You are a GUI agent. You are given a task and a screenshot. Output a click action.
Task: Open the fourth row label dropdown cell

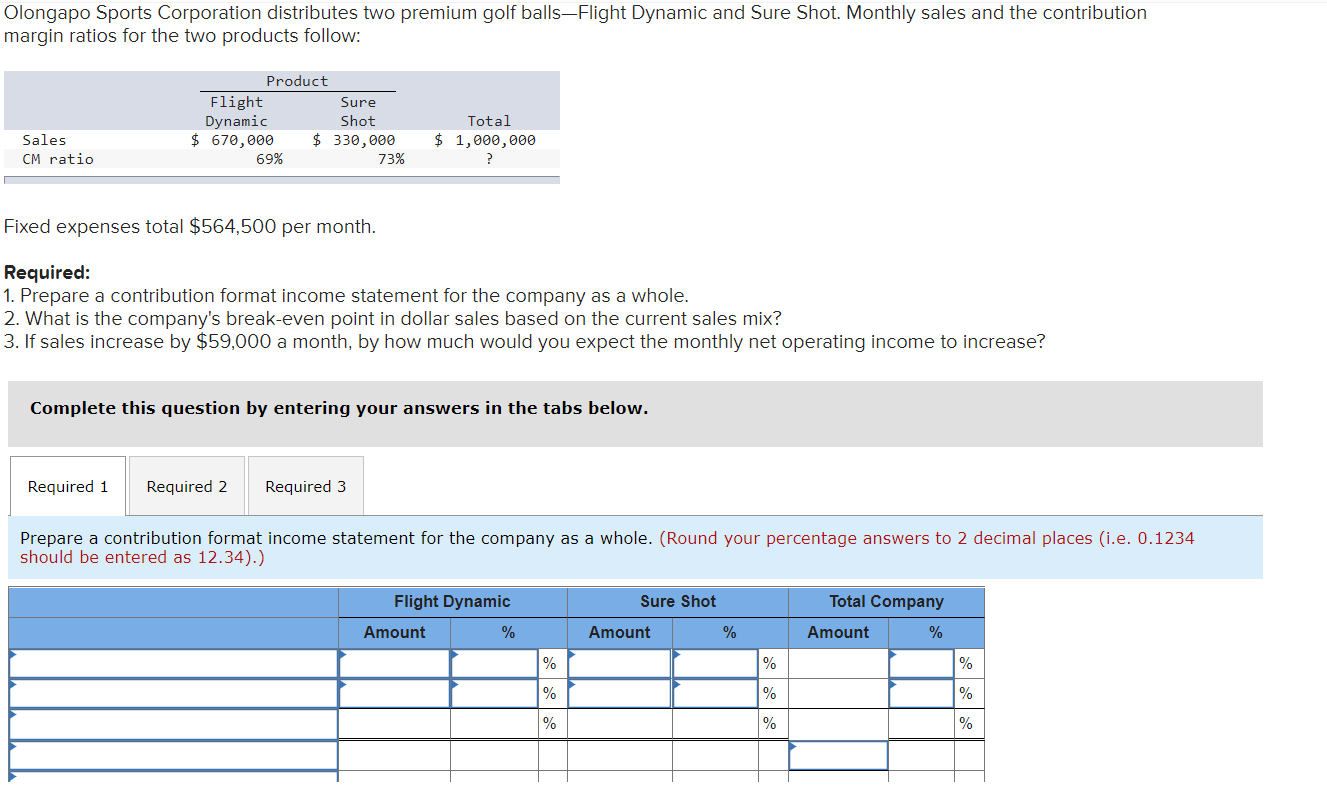coord(174,755)
